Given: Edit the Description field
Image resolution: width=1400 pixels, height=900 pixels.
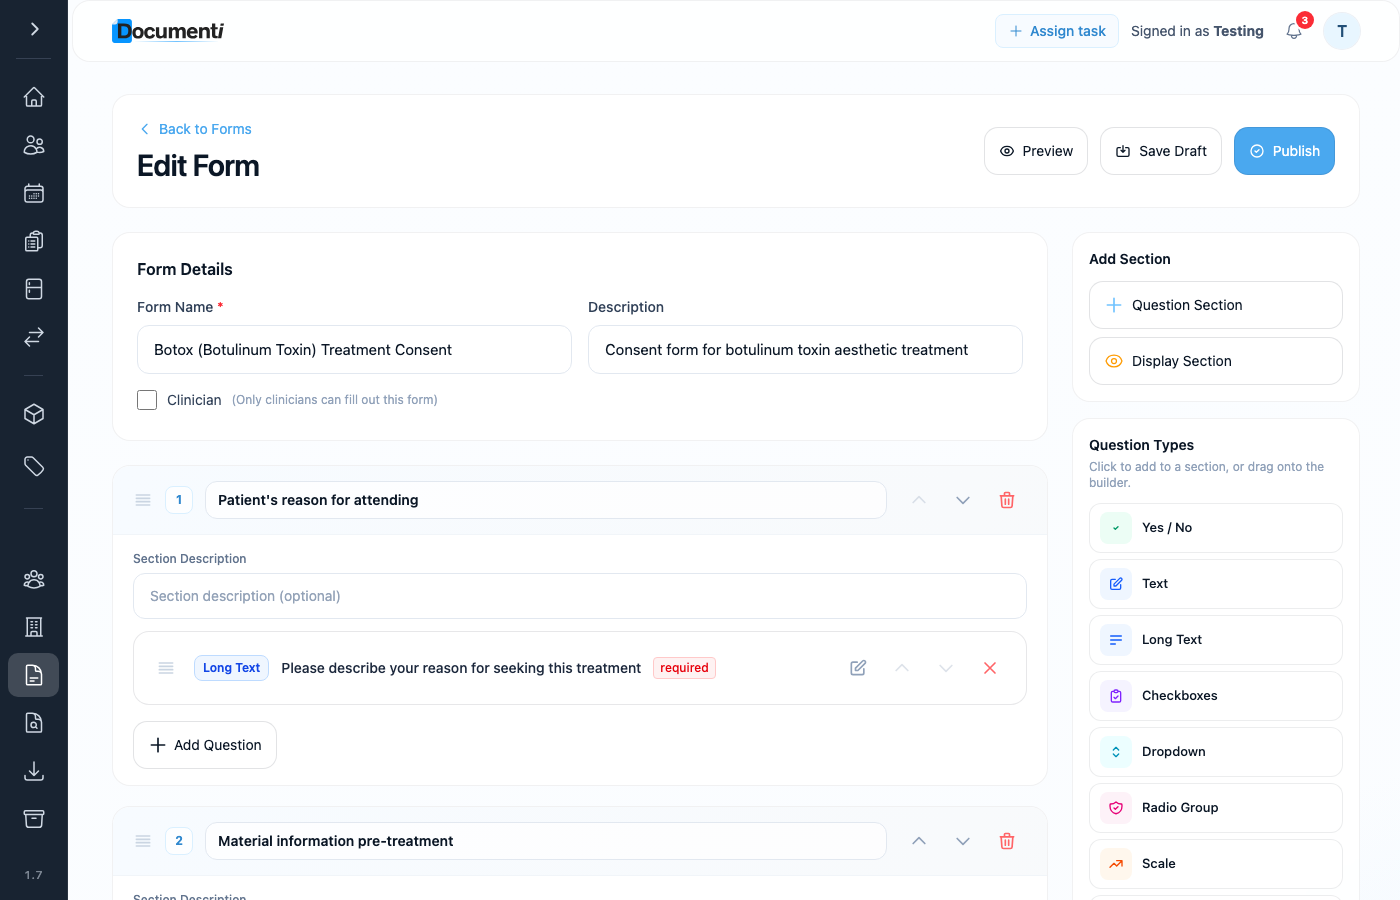Looking at the screenshot, I should pyautogui.click(x=805, y=350).
